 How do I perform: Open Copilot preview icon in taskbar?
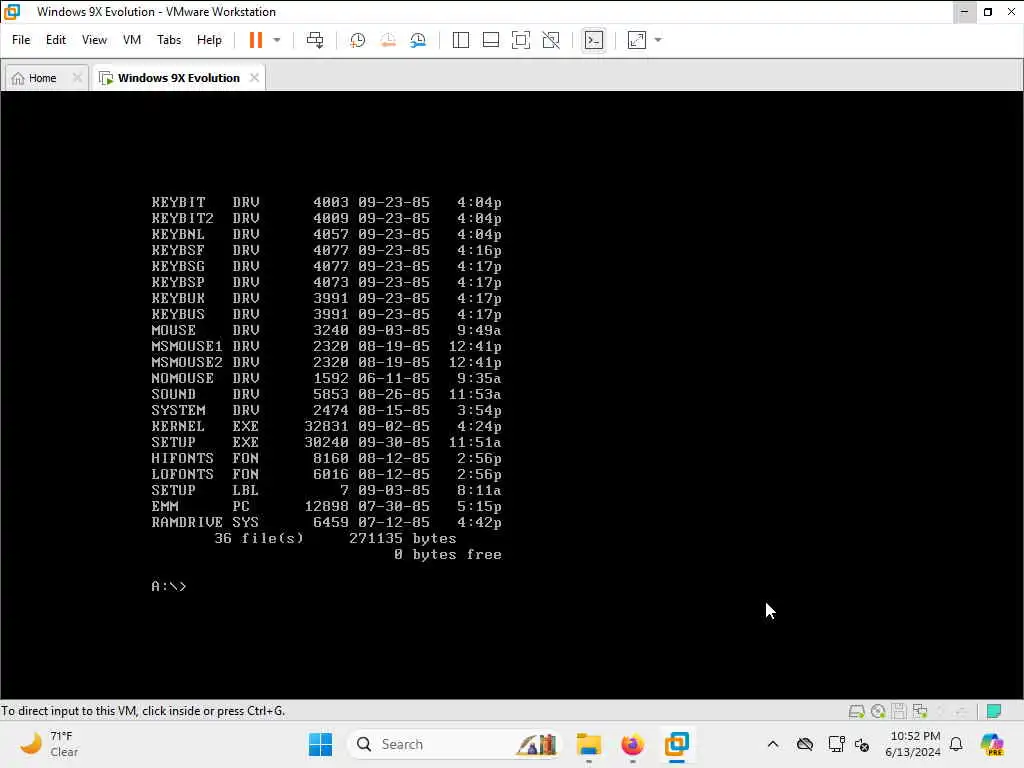click(993, 744)
